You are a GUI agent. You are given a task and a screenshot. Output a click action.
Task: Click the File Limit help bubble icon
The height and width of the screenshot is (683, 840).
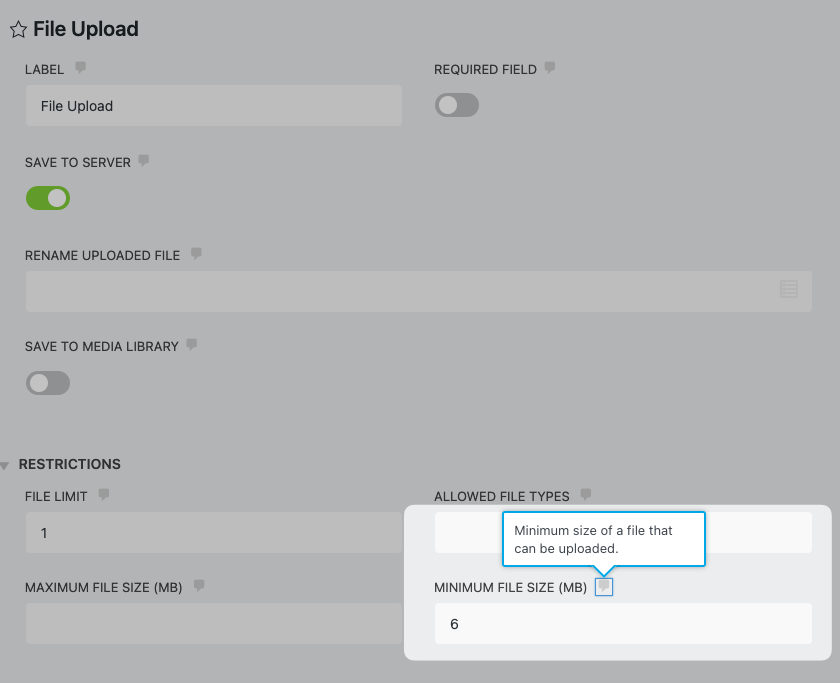pyautogui.click(x=104, y=494)
